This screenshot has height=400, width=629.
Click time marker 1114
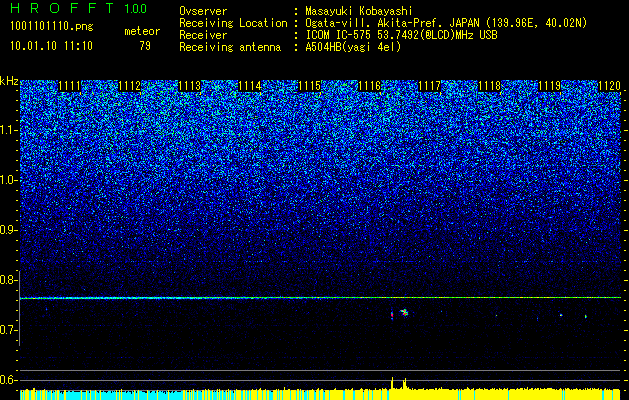250,86
